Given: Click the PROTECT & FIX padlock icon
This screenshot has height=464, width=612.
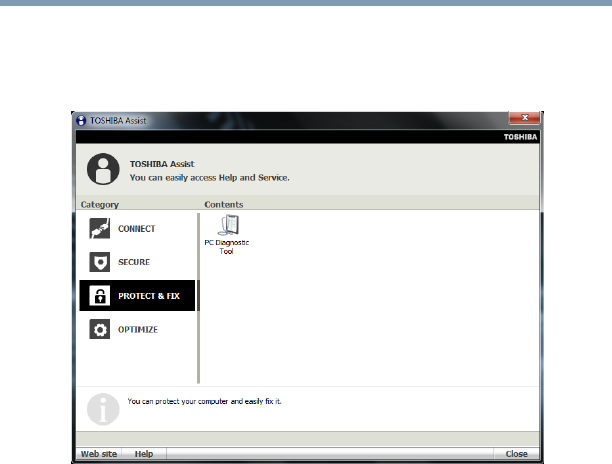Looking at the screenshot, I should (x=100, y=295).
